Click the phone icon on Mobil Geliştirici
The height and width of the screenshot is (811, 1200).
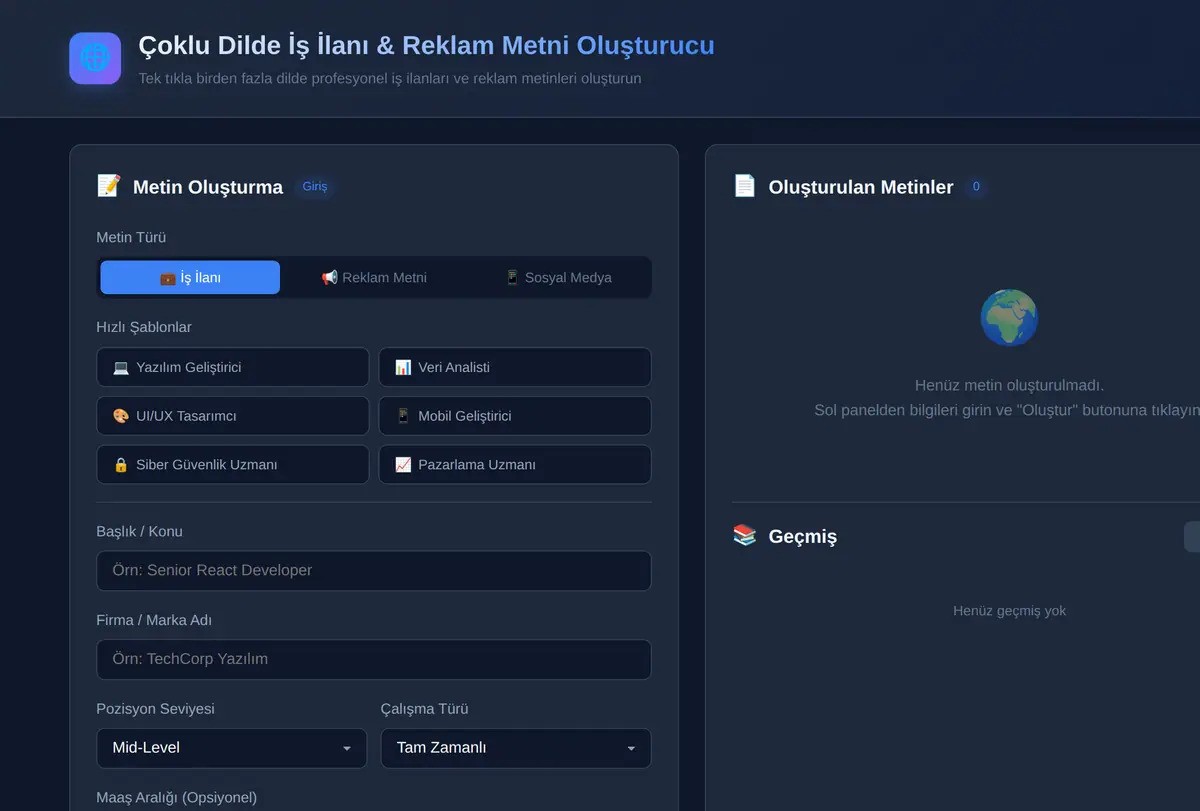coord(403,416)
